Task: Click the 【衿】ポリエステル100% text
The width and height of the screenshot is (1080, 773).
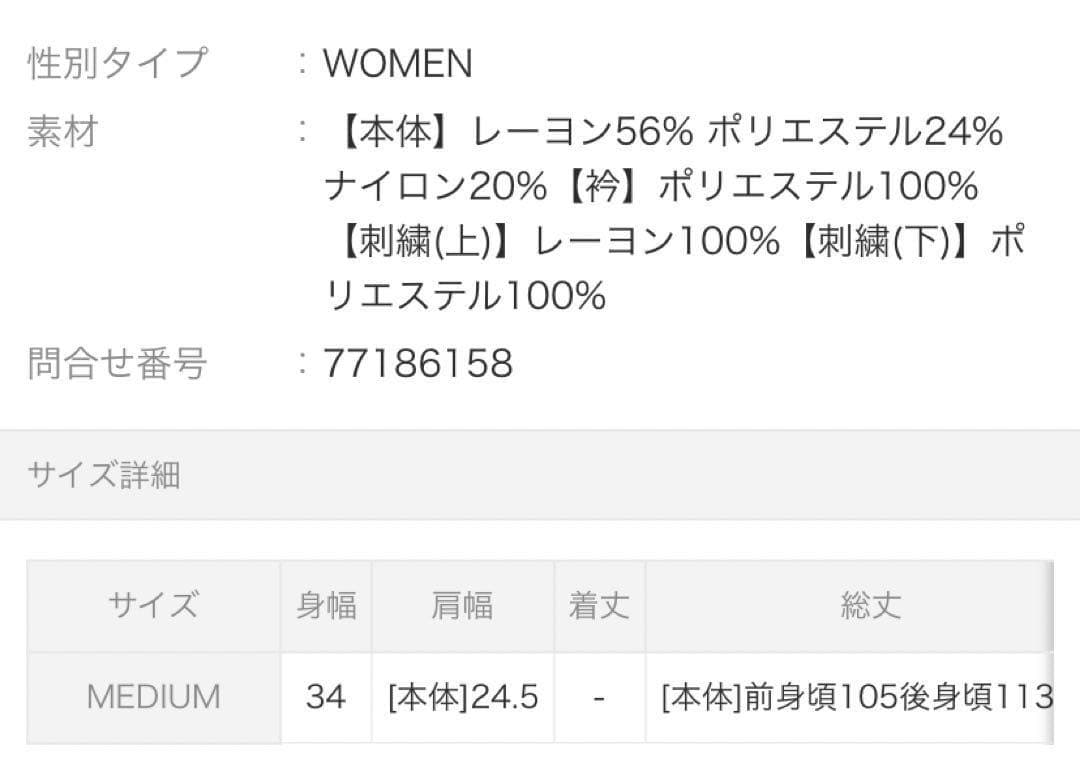Action: click(x=764, y=187)
